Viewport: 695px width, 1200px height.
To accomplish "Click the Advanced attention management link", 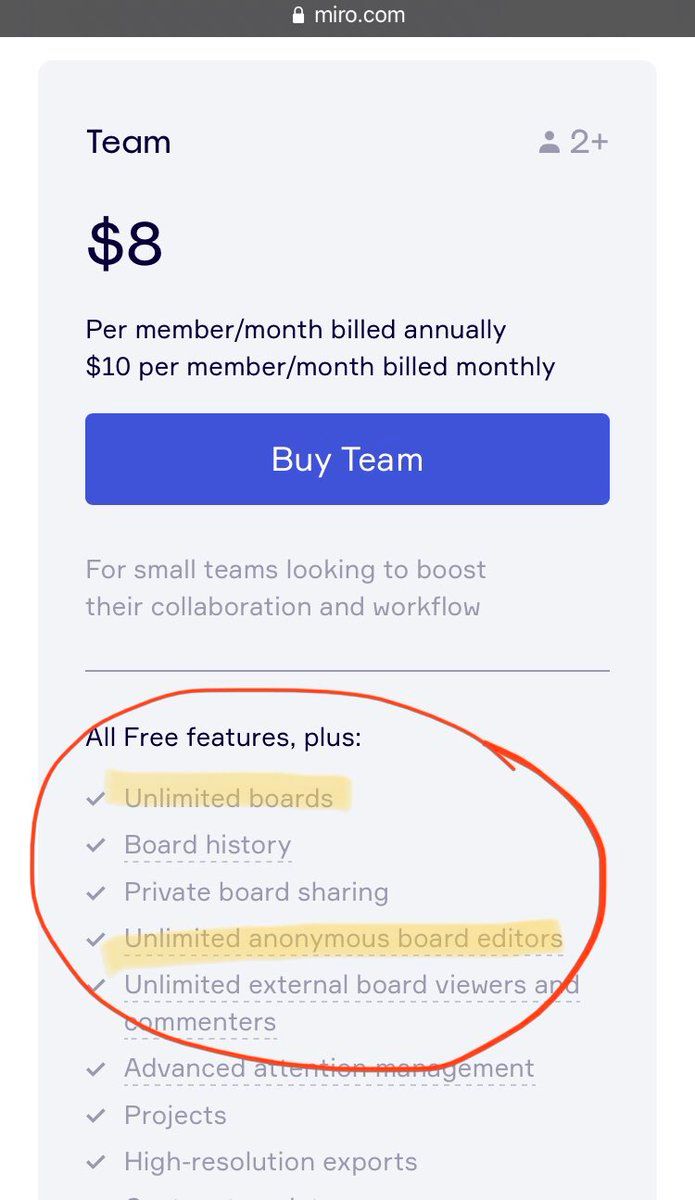I will [329, 1069].
